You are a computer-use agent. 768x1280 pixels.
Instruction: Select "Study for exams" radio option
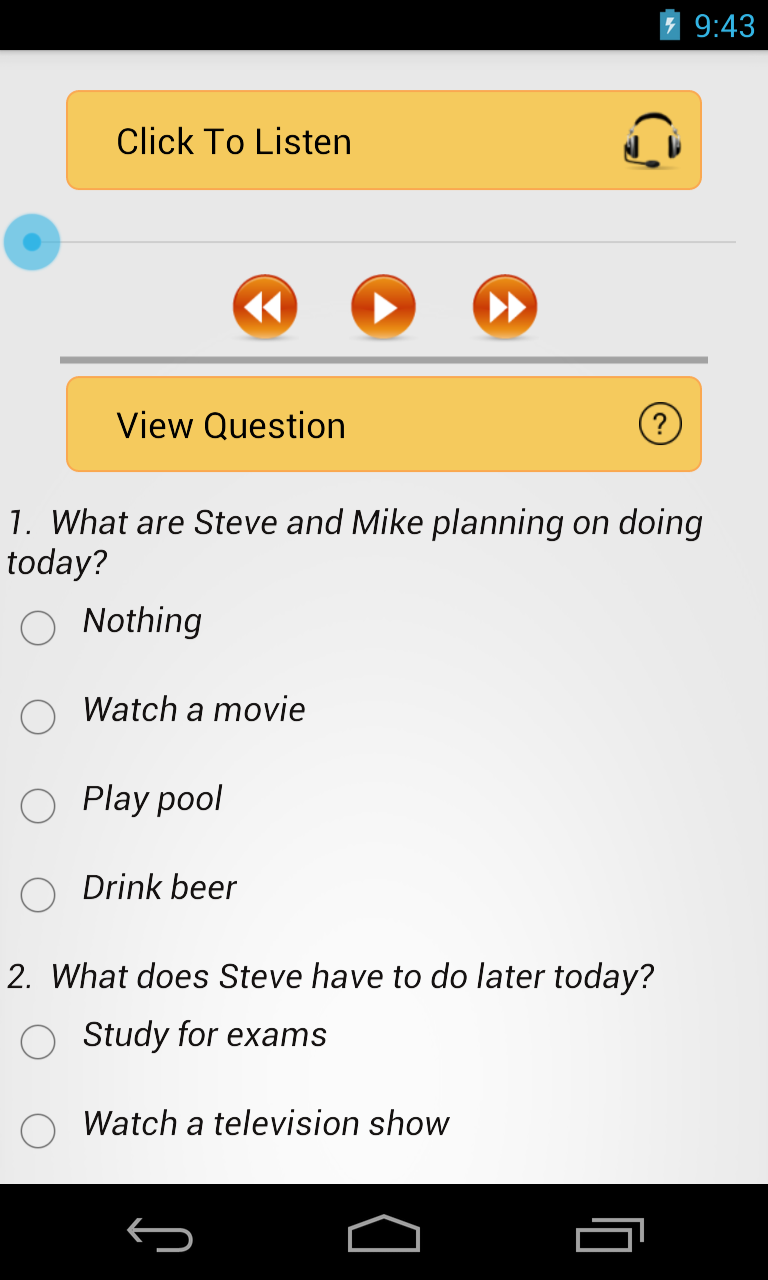pos(38,1042)
